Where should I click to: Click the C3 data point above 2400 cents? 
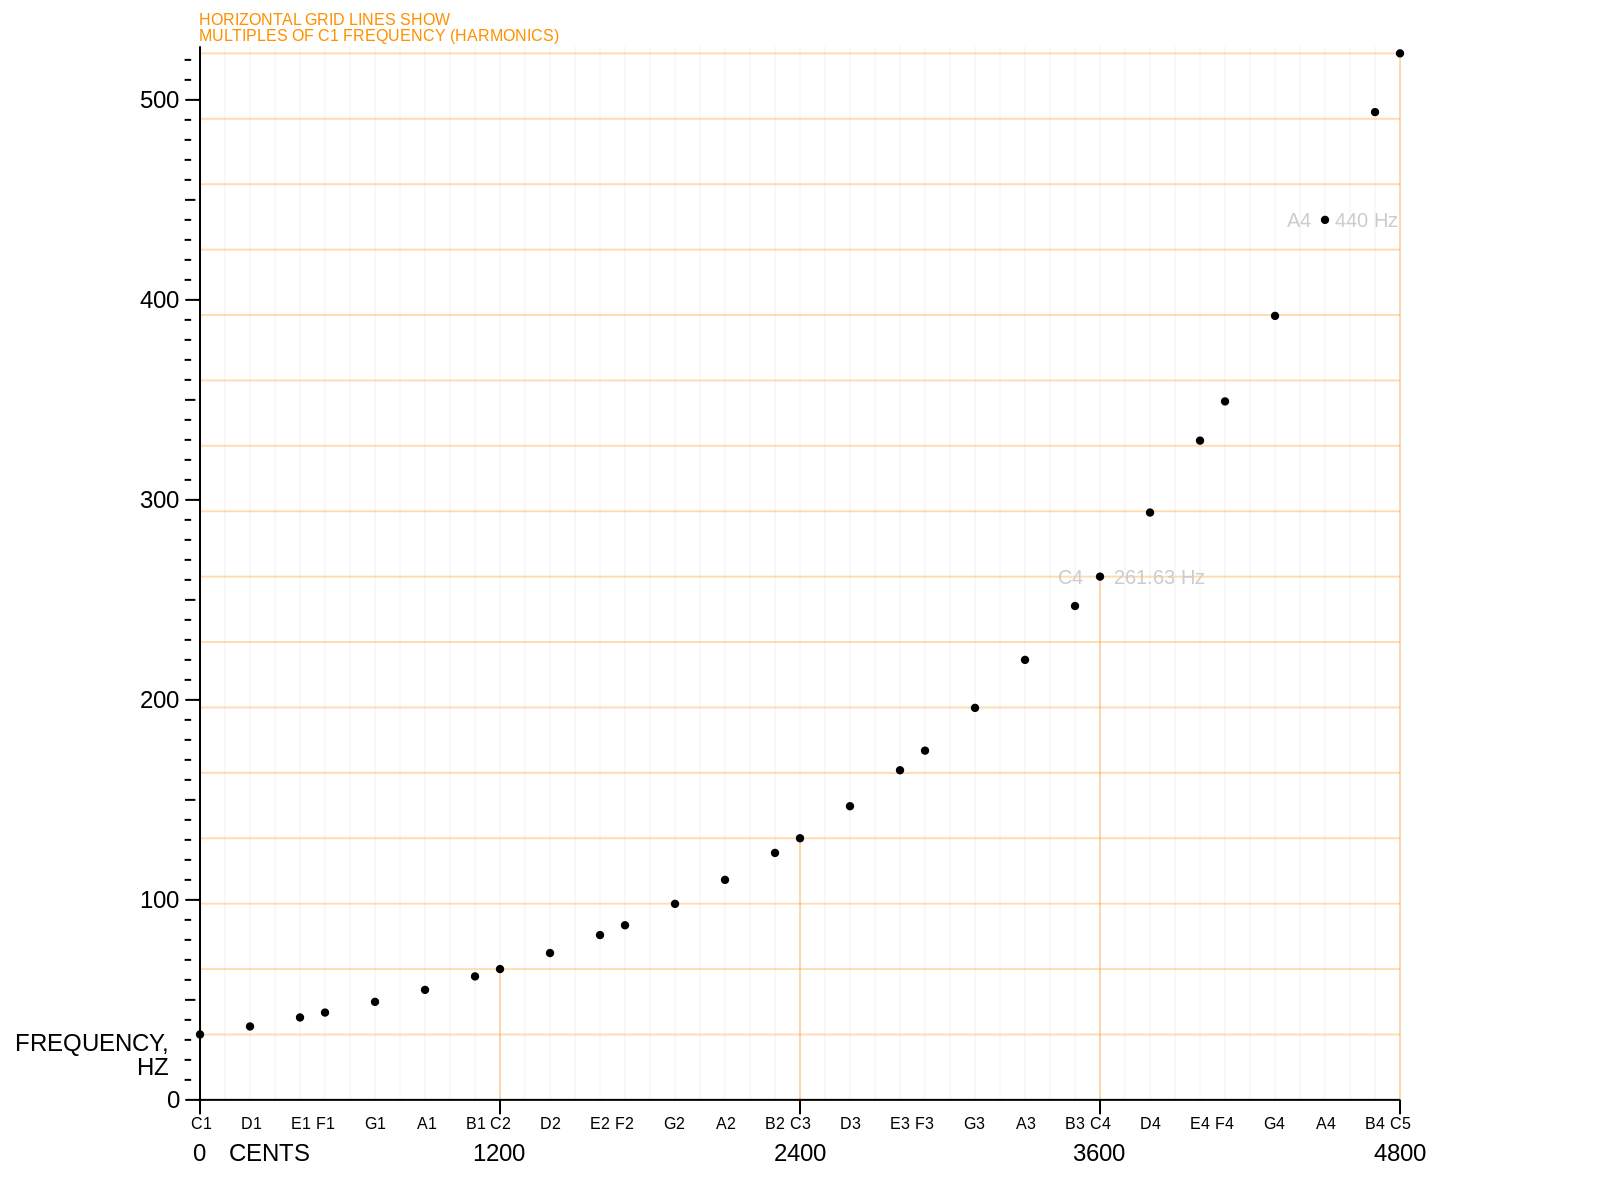point(800,838)
